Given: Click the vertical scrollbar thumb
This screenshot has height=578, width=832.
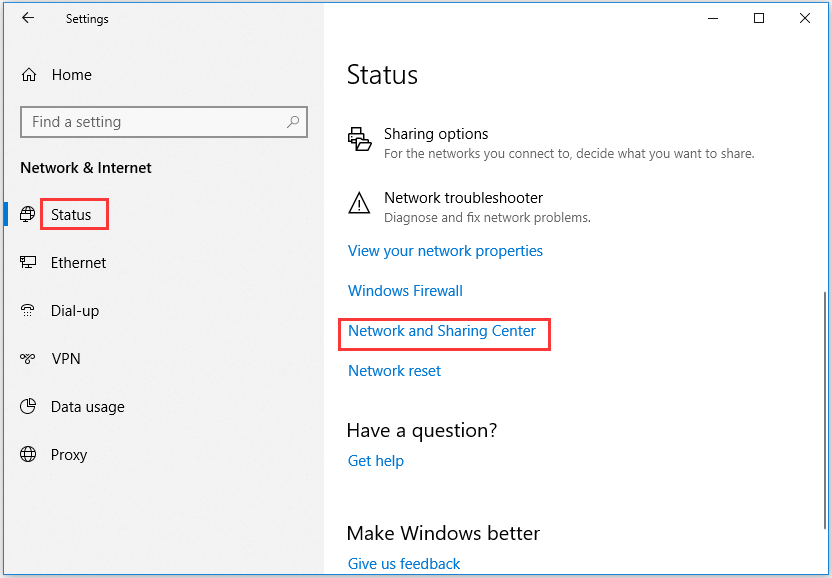Looking at the screenshot, I should coord(825,410).
